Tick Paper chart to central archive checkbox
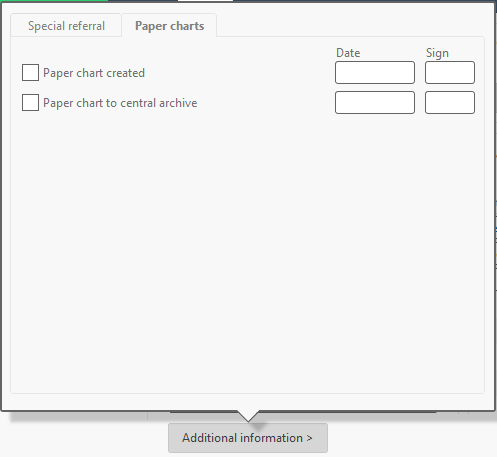 pos(30,103)
